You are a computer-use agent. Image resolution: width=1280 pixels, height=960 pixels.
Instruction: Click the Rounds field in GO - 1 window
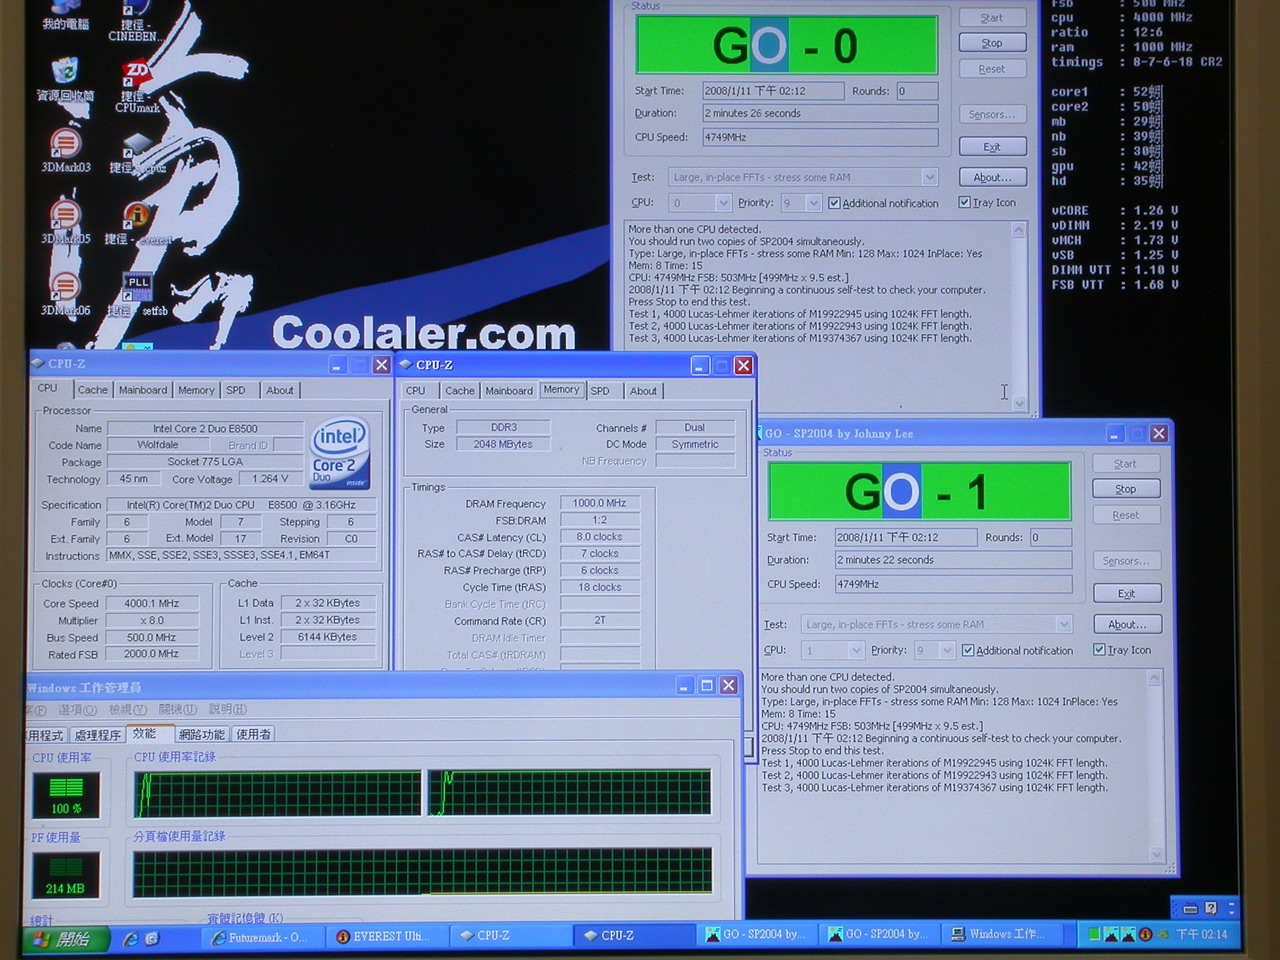[1050, 537]
